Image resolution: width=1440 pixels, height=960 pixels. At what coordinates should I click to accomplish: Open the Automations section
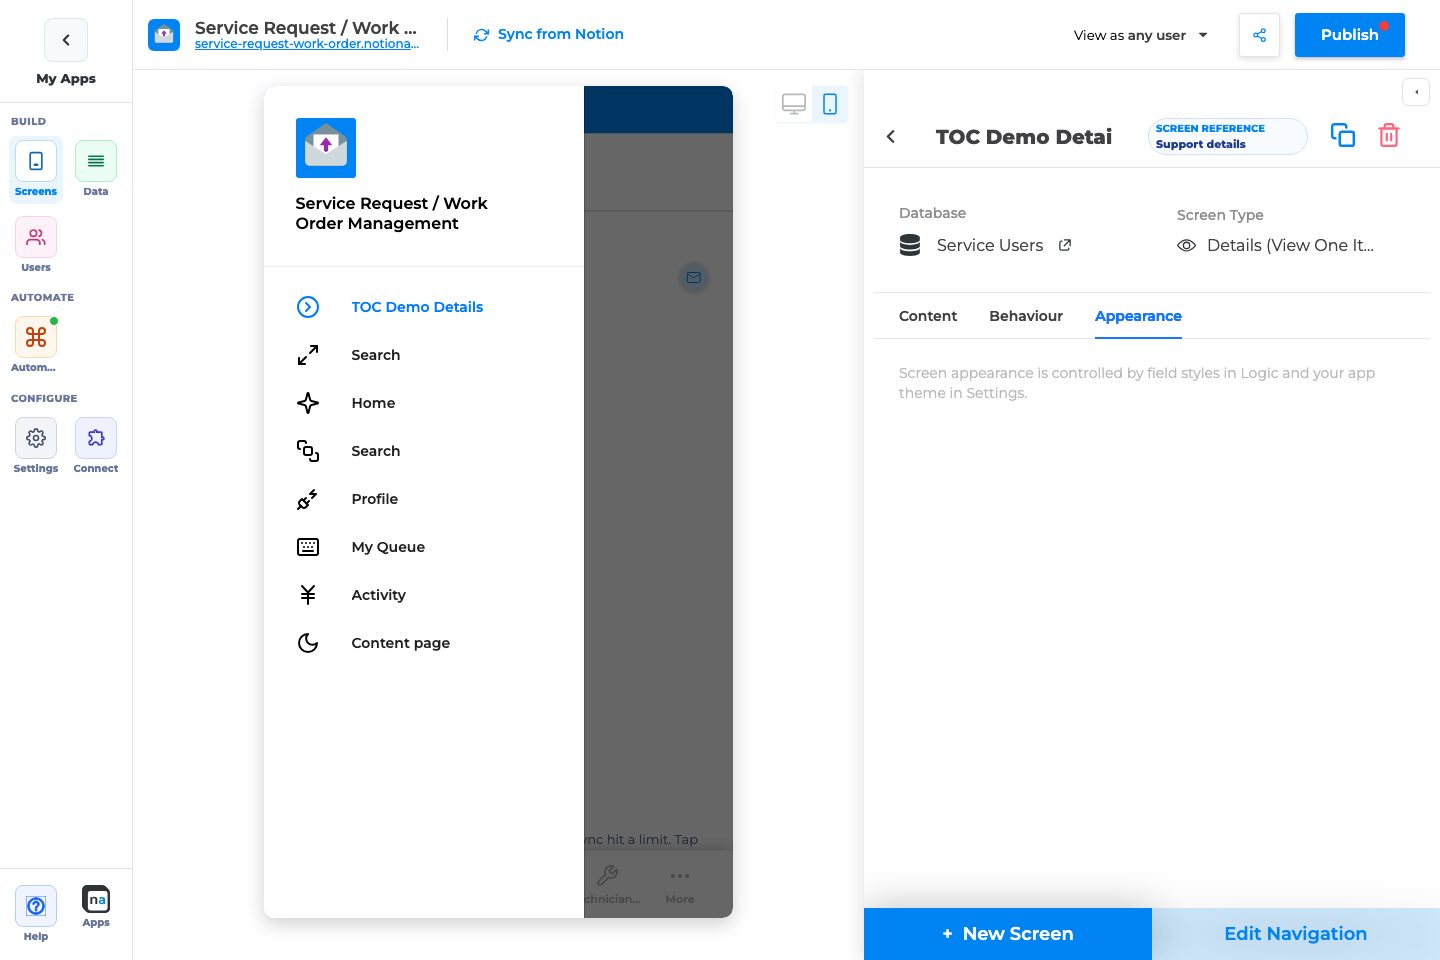(x=36, y=345)
